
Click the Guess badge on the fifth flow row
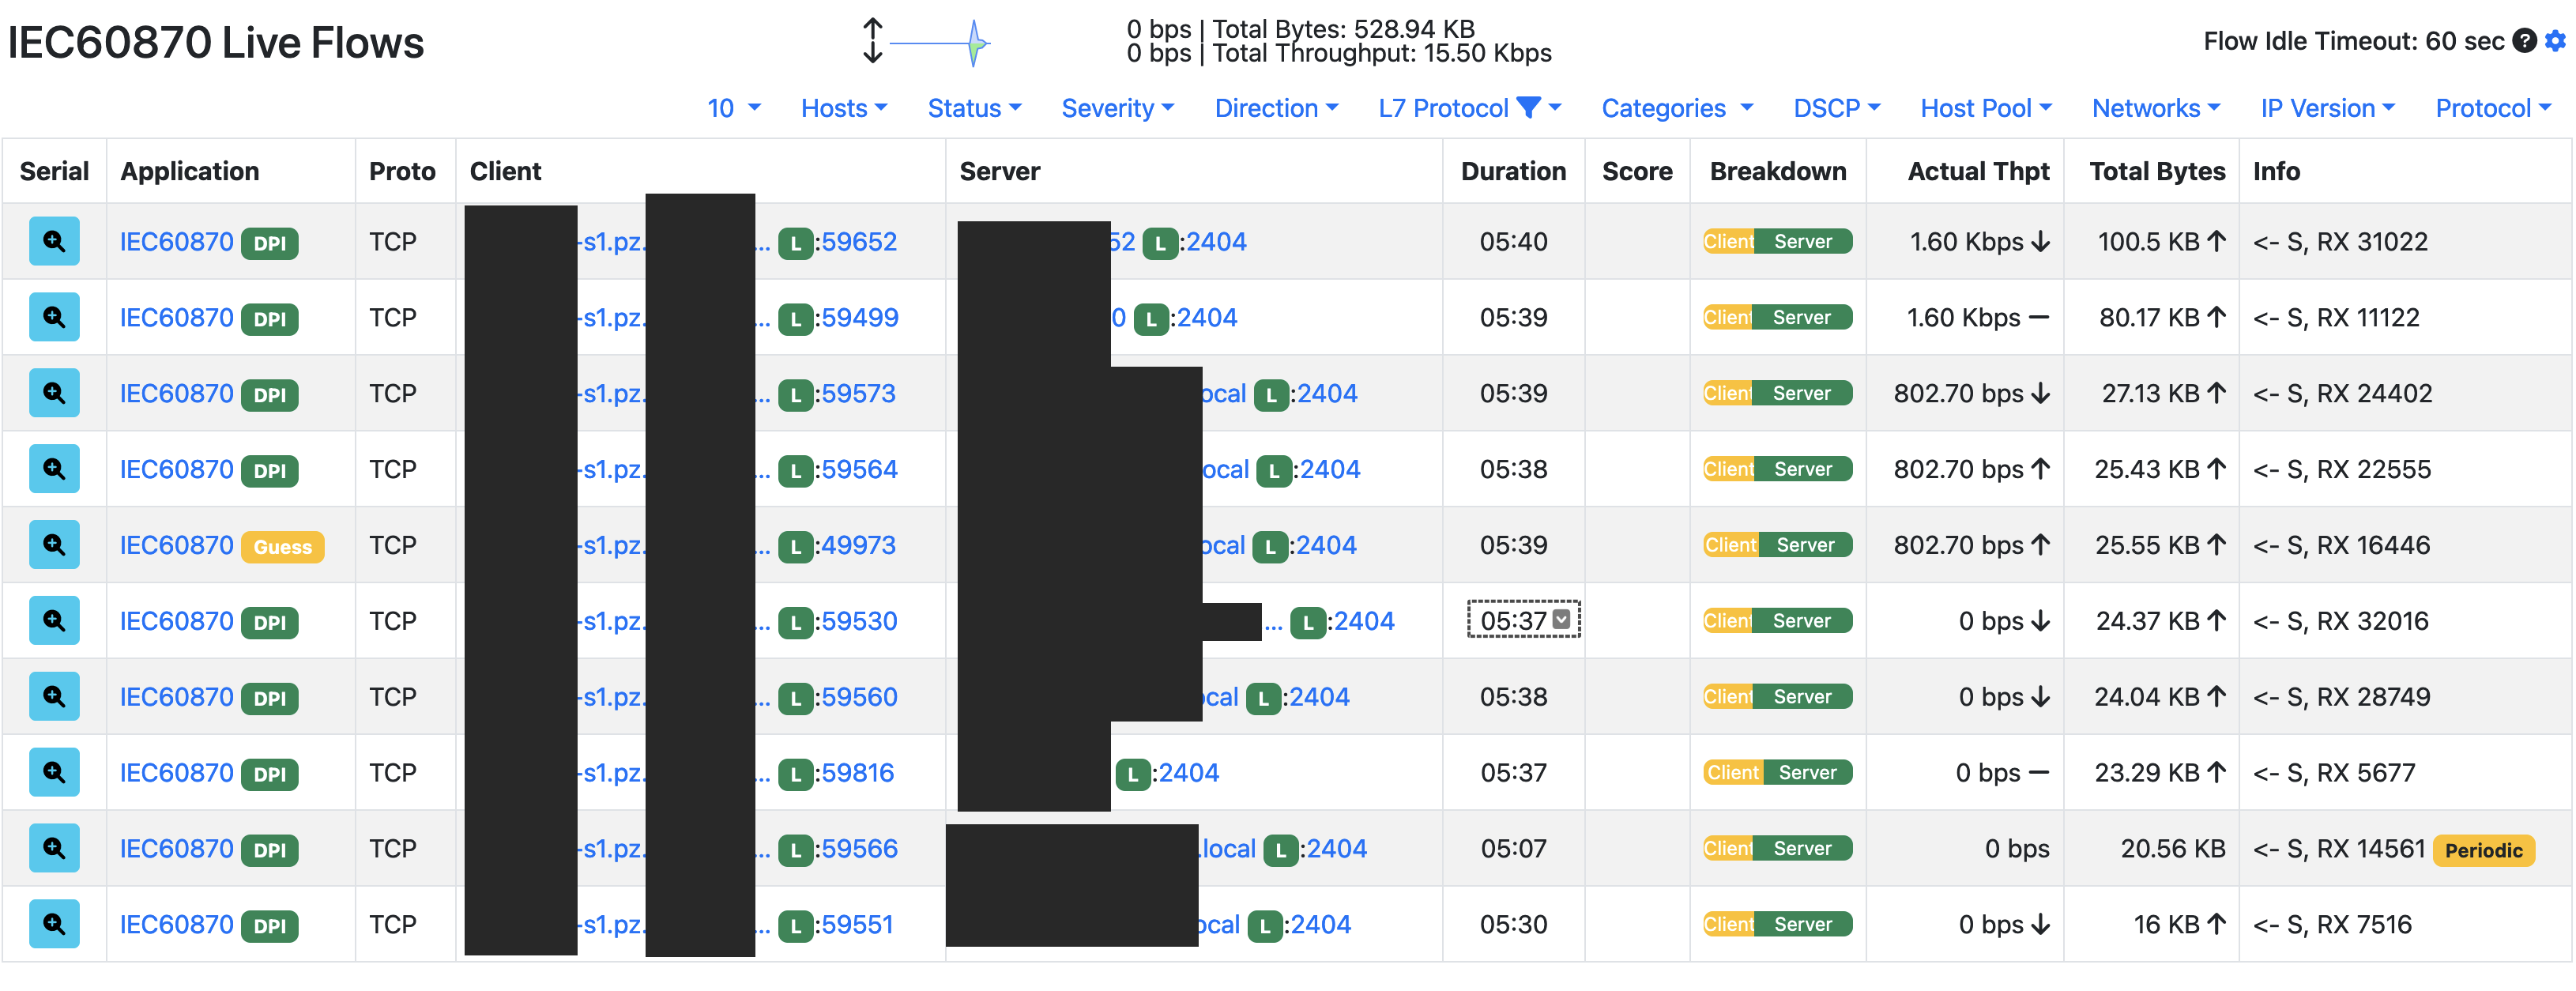point(283,547)
